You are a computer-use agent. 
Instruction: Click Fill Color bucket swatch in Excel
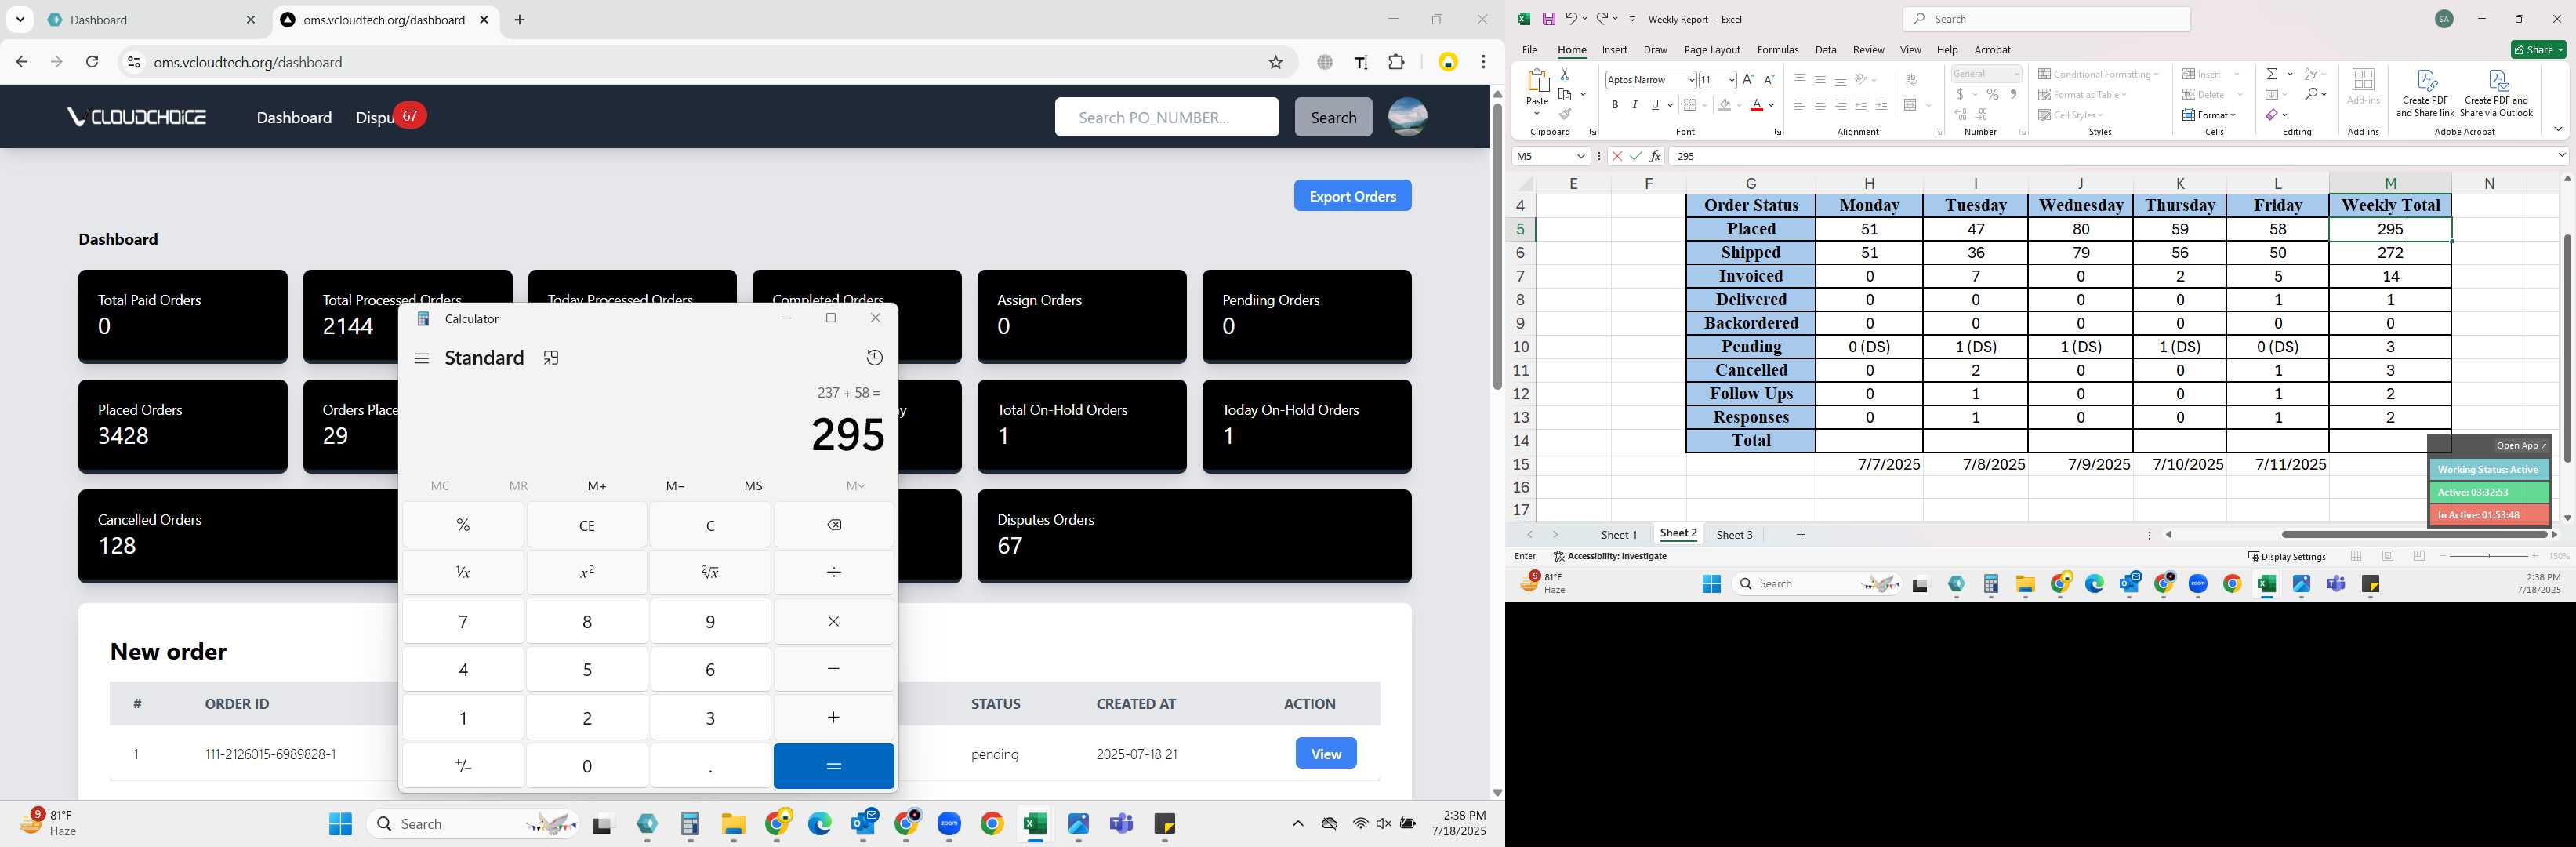pos(1724,105)
